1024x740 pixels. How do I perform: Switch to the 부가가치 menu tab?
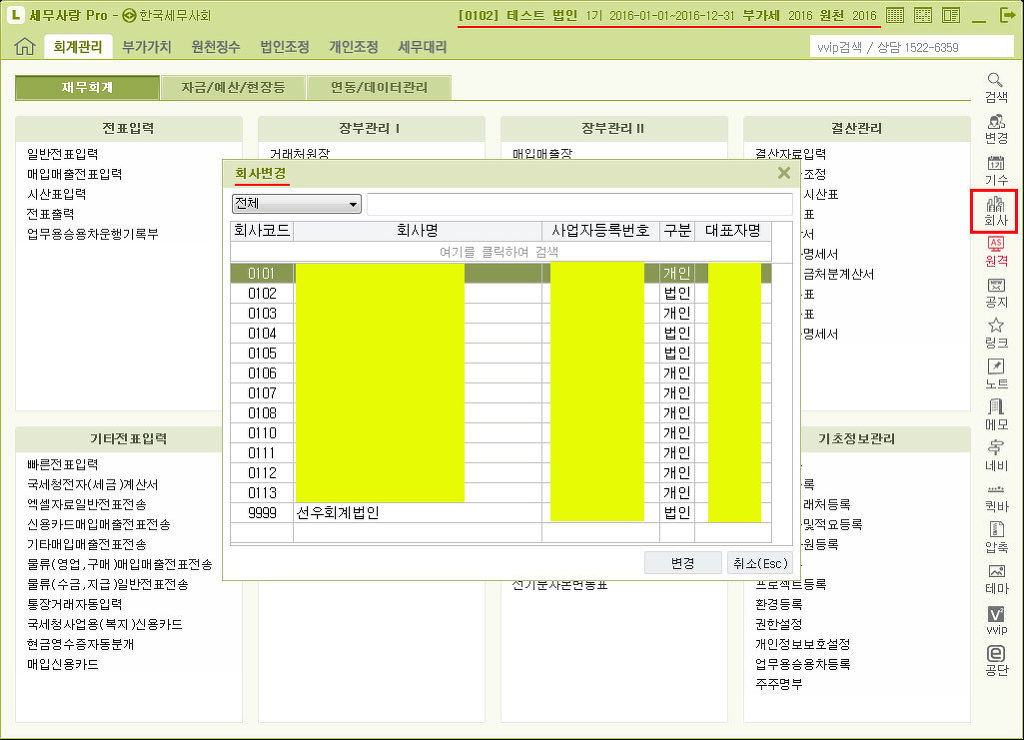pos(146,47)
